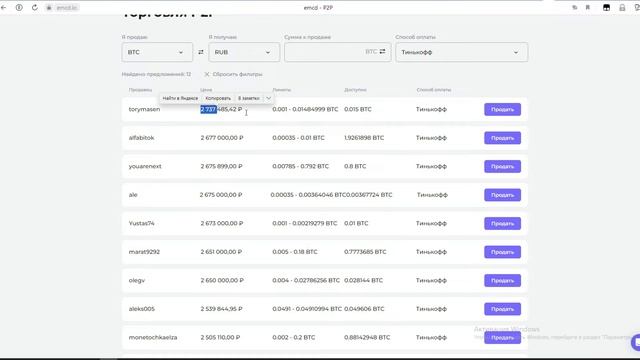Image resolution: width=640 pixels, height=360 pixels.
Task: Click the available amount 0.8 BTC
Action: click(x=355, y=167)
